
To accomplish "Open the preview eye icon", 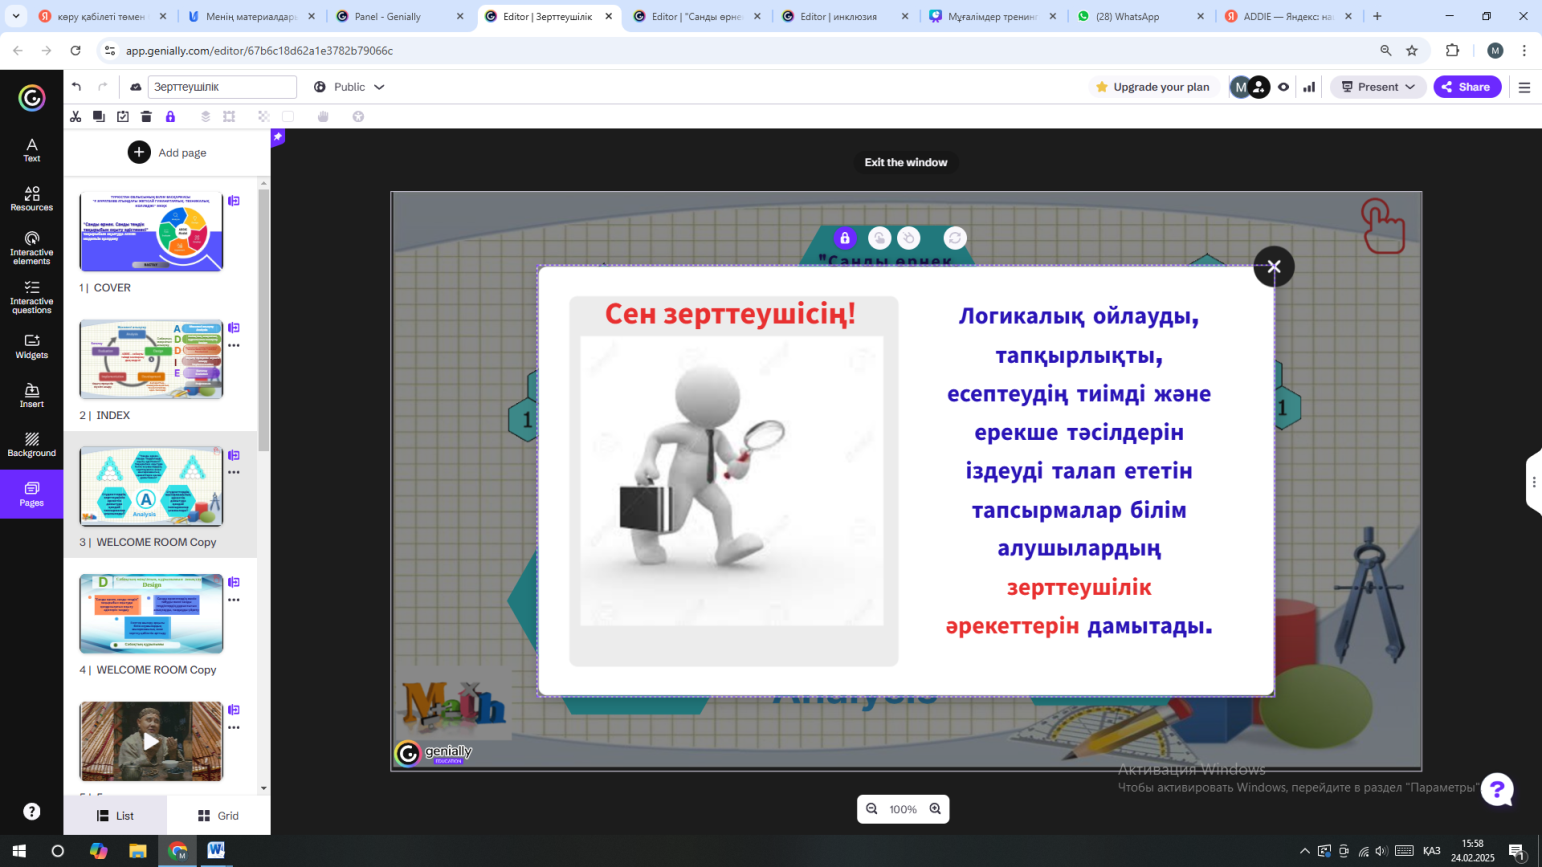I will coord(1283,87).
